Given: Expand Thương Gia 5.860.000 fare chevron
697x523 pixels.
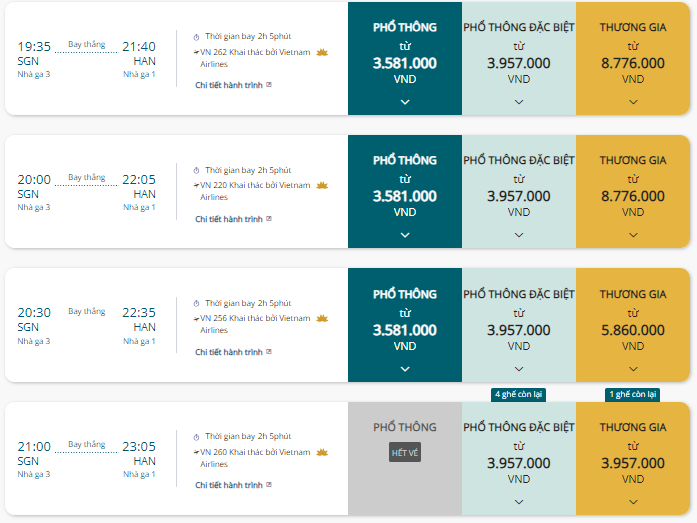Looking at the screenshot, I should [x=633, y=369].
